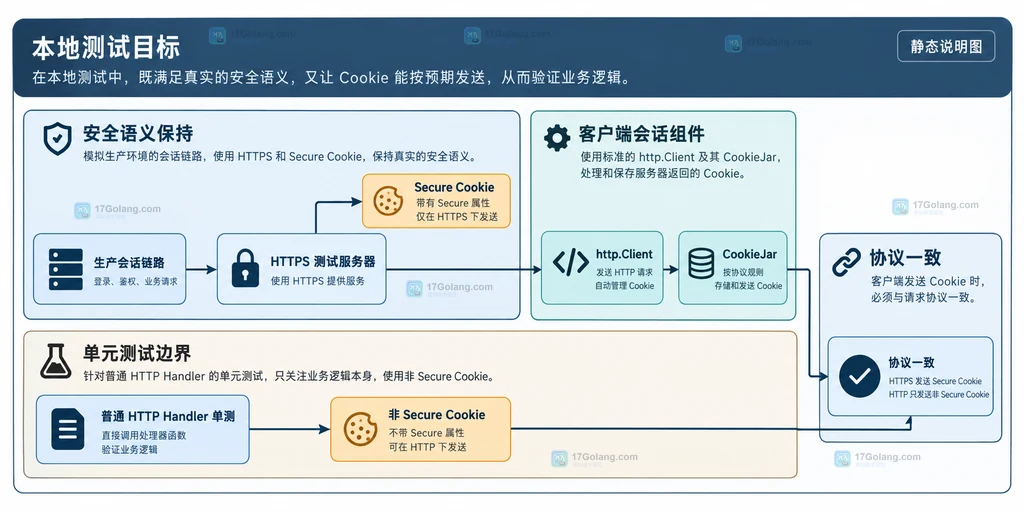Select the 单元测试边界 heading
The width and height of the screenshot is (1024, 512).
click(136, 353)
